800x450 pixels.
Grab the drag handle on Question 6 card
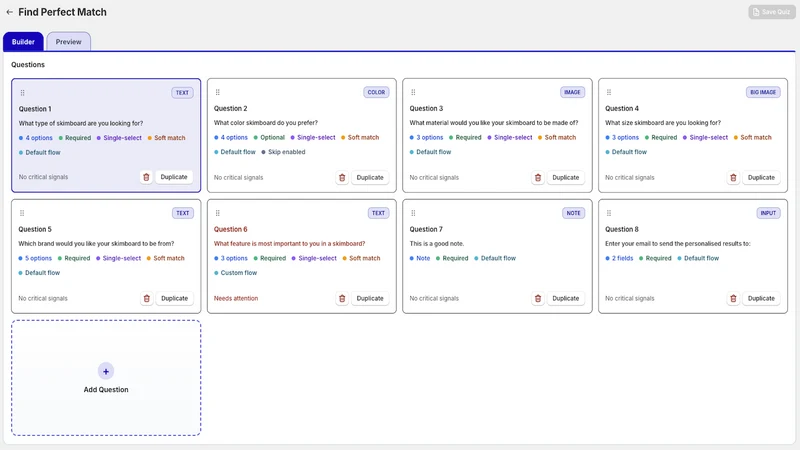pyautogui.click(x=218, y=213)
